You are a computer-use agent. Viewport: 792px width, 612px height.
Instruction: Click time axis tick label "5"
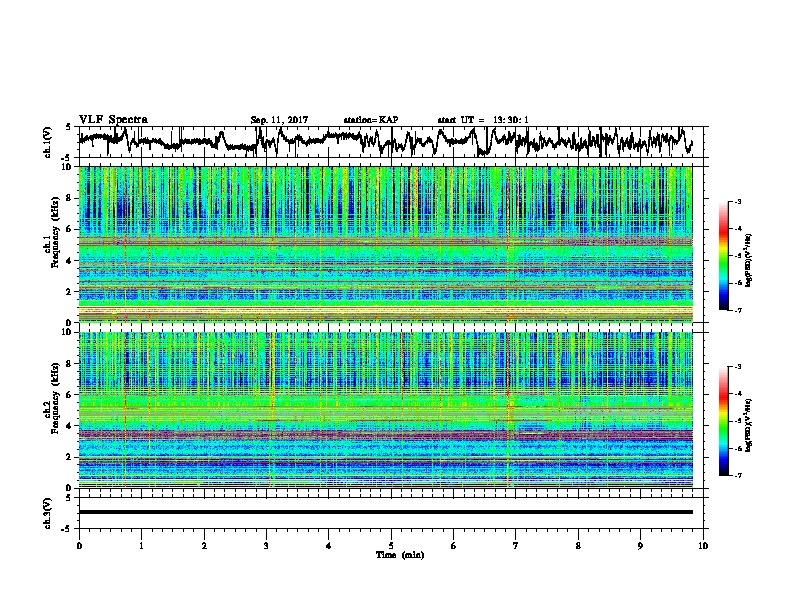click(x=391, y=545)
